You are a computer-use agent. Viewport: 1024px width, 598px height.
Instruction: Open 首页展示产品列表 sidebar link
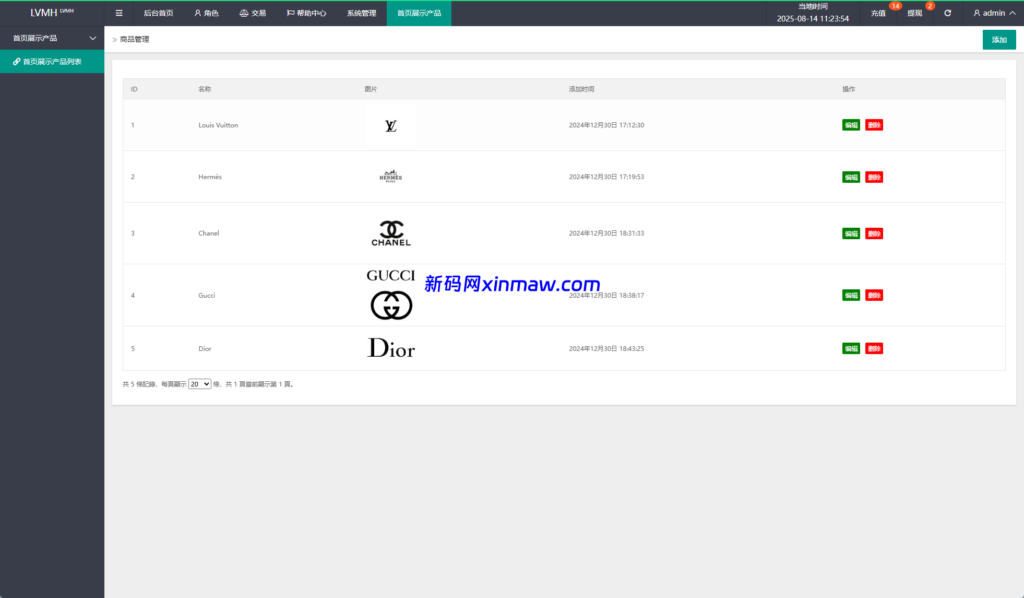(55, 62)
